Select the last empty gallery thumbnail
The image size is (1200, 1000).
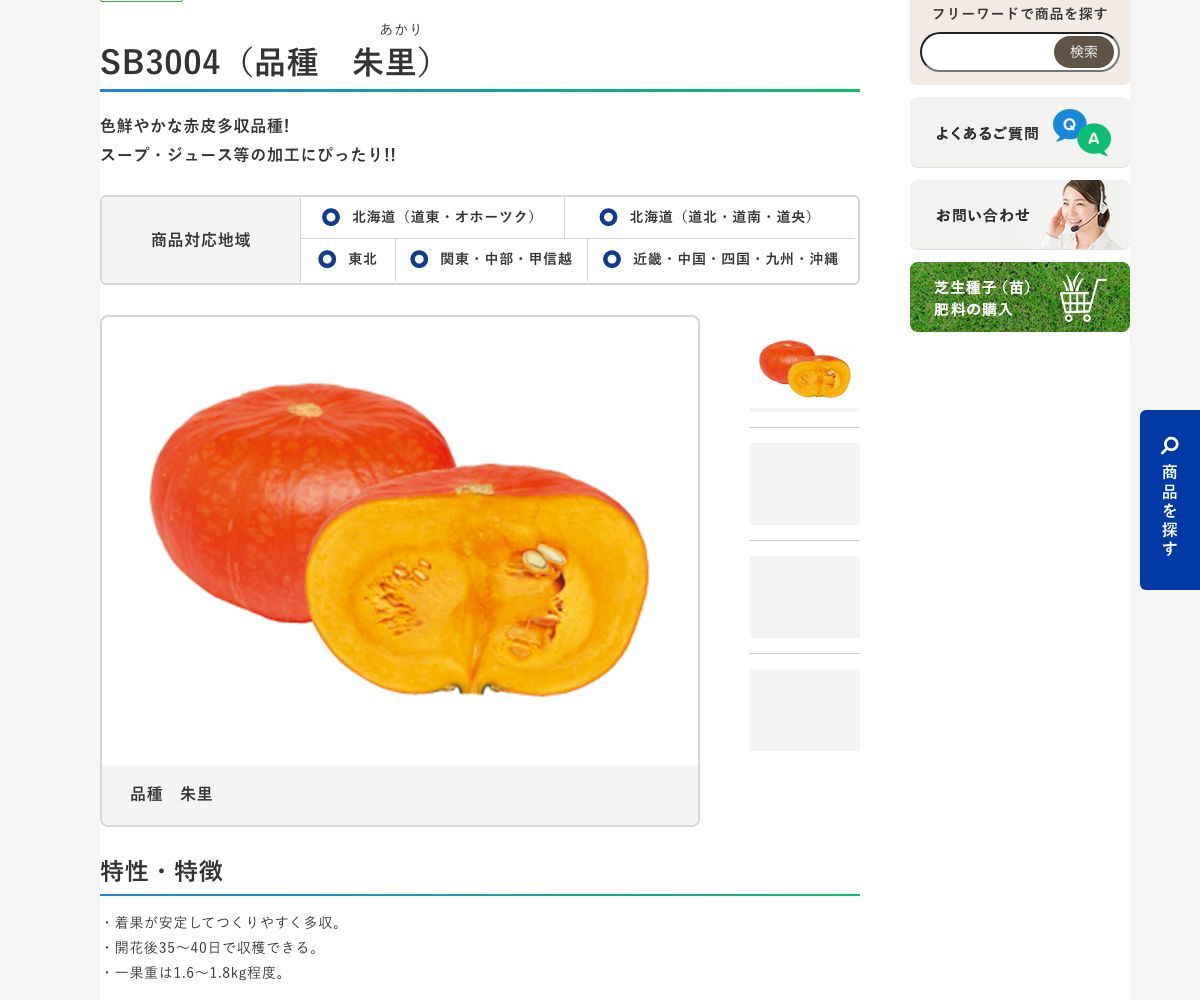[805, 710]
